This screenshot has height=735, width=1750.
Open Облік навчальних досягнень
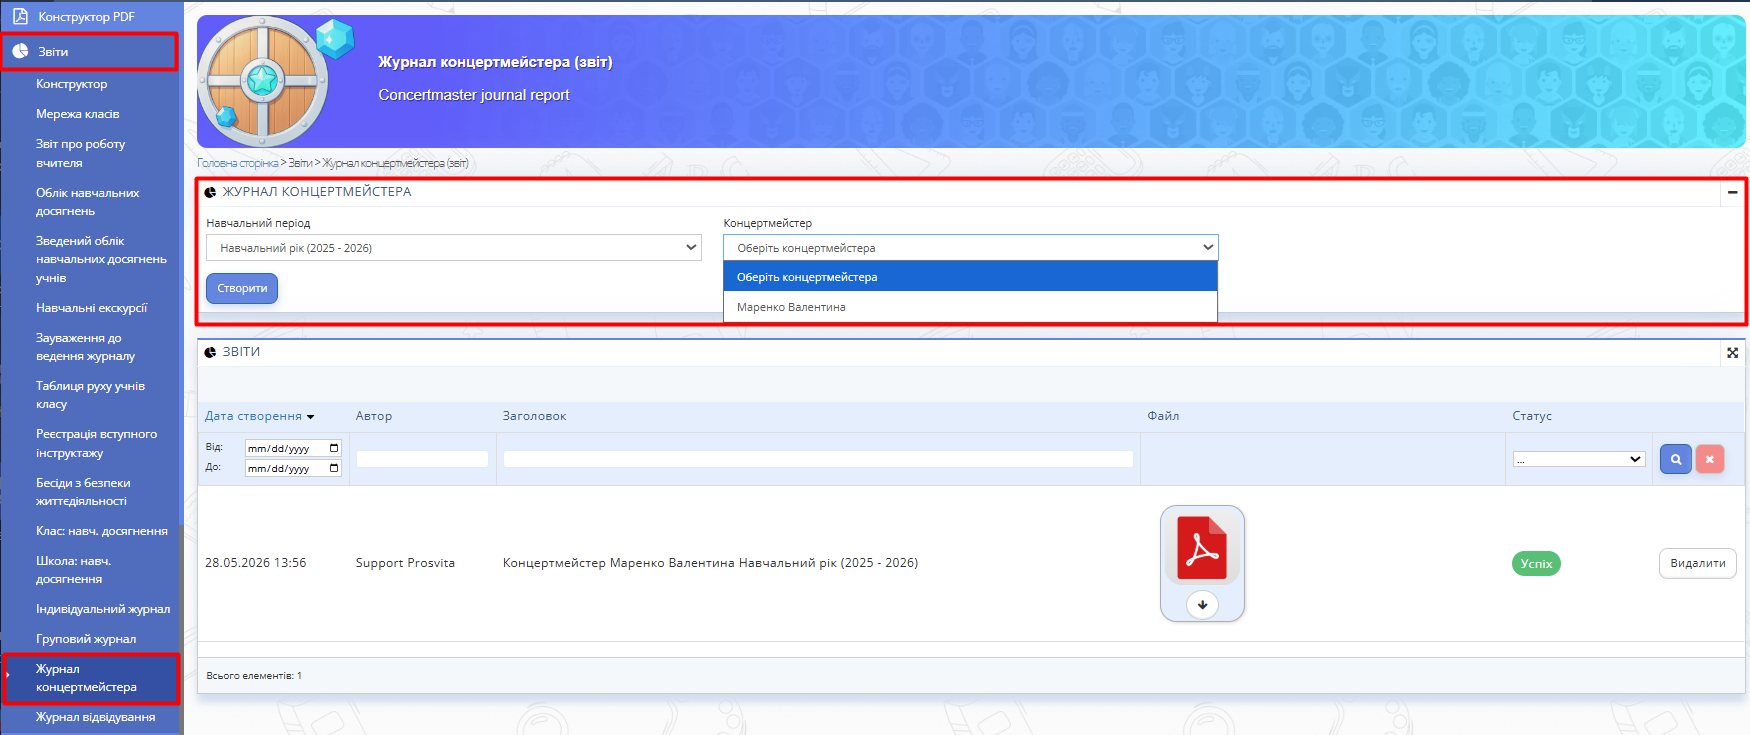pos(88,202)
